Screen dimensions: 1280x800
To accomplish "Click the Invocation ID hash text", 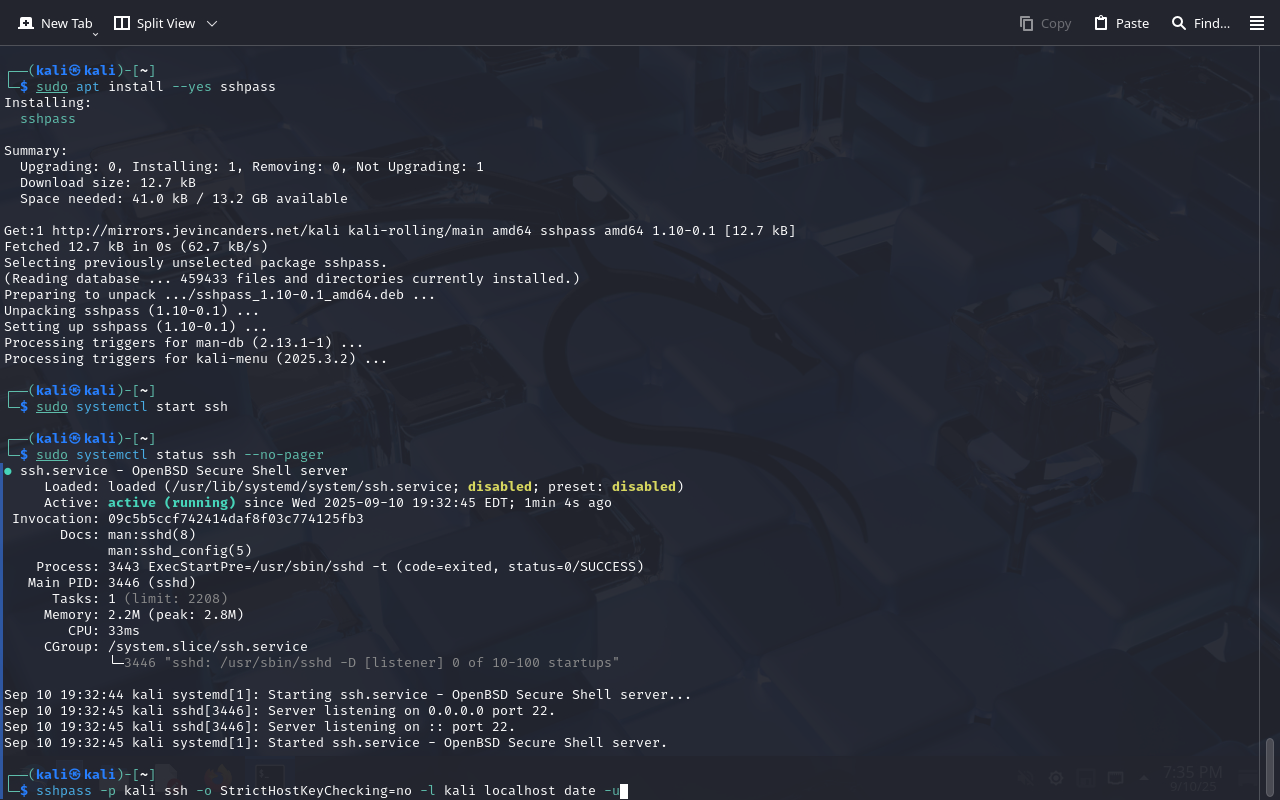I will [236, 519].
